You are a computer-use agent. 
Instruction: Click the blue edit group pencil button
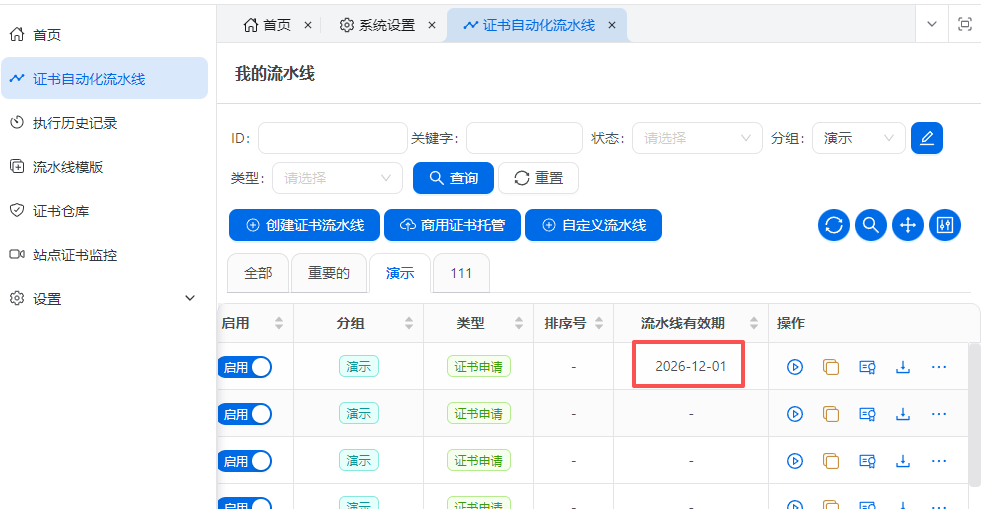[x=927, y=138]
